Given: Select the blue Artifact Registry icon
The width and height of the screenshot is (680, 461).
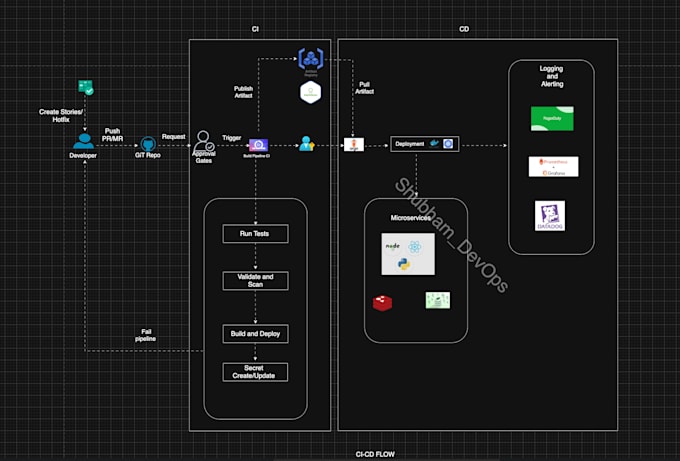Looking at the screenshot, I should [x=311, y=59].
